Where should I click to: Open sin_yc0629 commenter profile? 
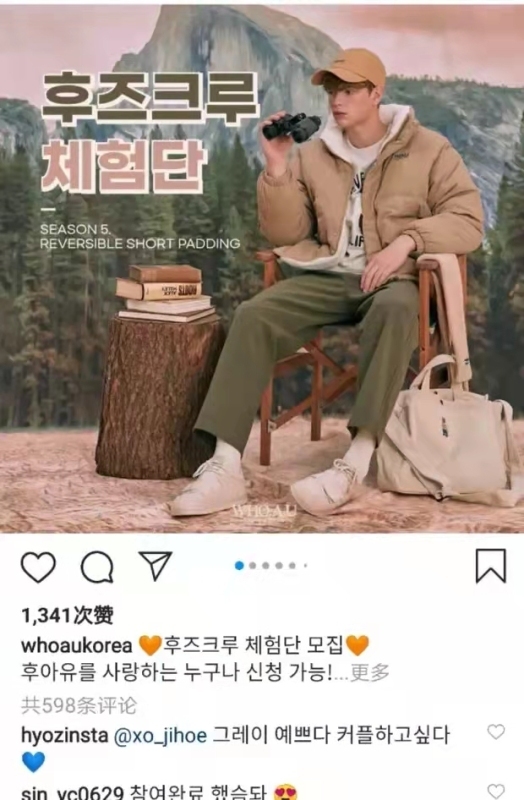[72, 792]
